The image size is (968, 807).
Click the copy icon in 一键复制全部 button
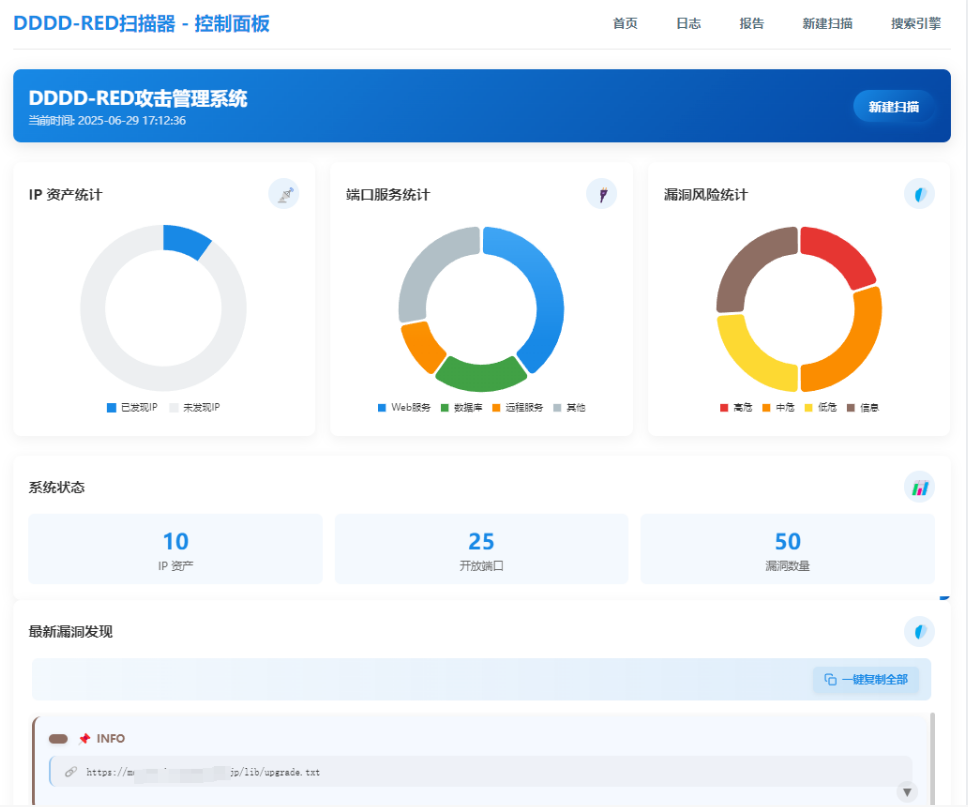click(x=830, y=679)
